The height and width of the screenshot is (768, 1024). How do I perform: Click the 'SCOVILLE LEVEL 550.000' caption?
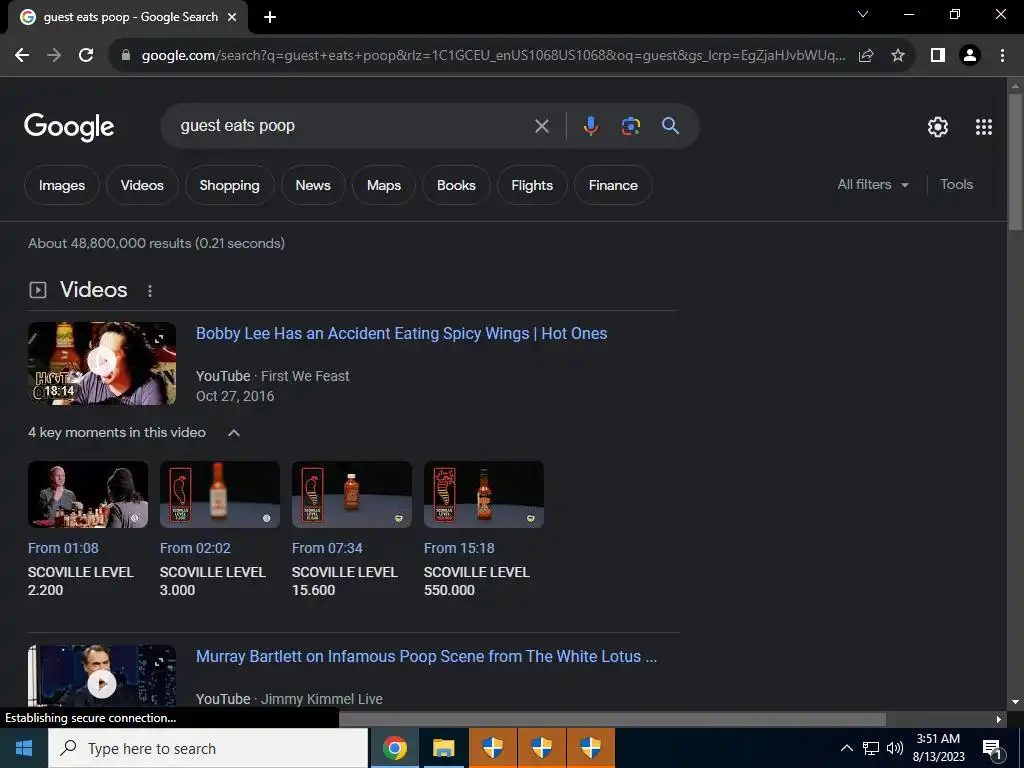click(477, 581)
